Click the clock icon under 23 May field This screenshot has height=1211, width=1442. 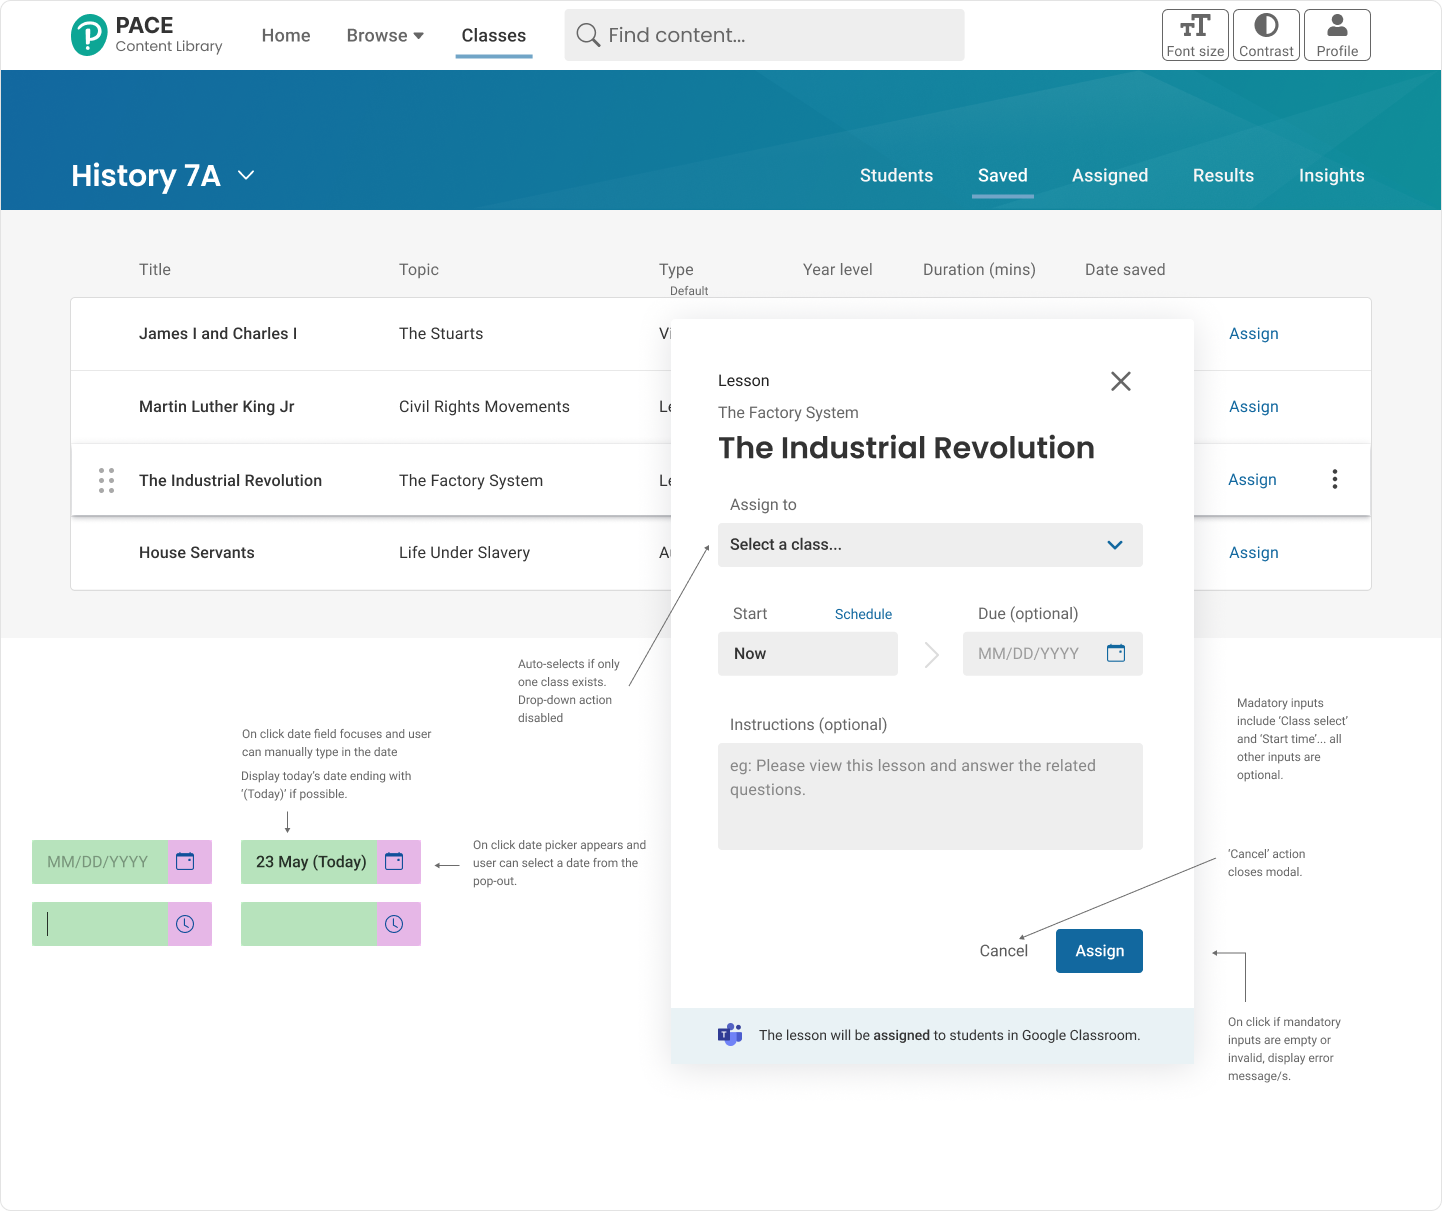(394, 924)
